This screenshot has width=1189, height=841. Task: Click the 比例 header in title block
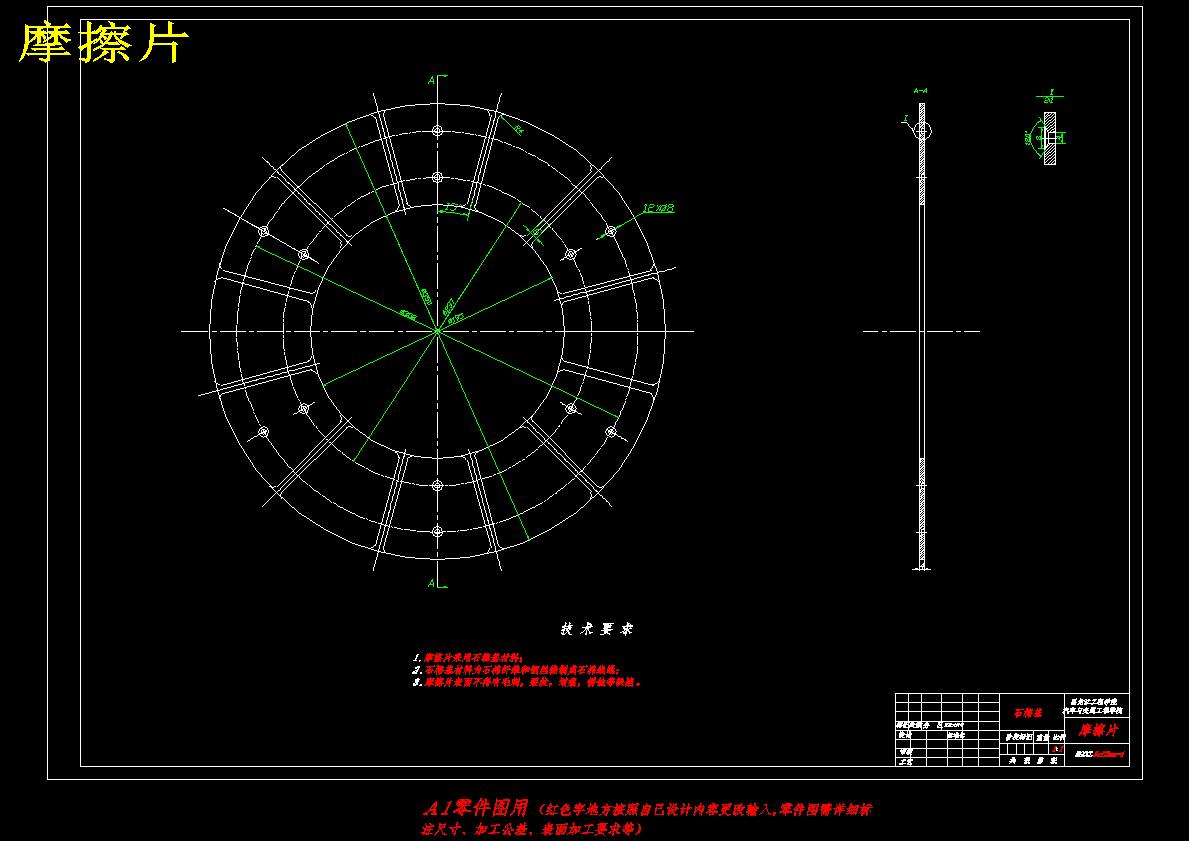(x=1058, y=737)
